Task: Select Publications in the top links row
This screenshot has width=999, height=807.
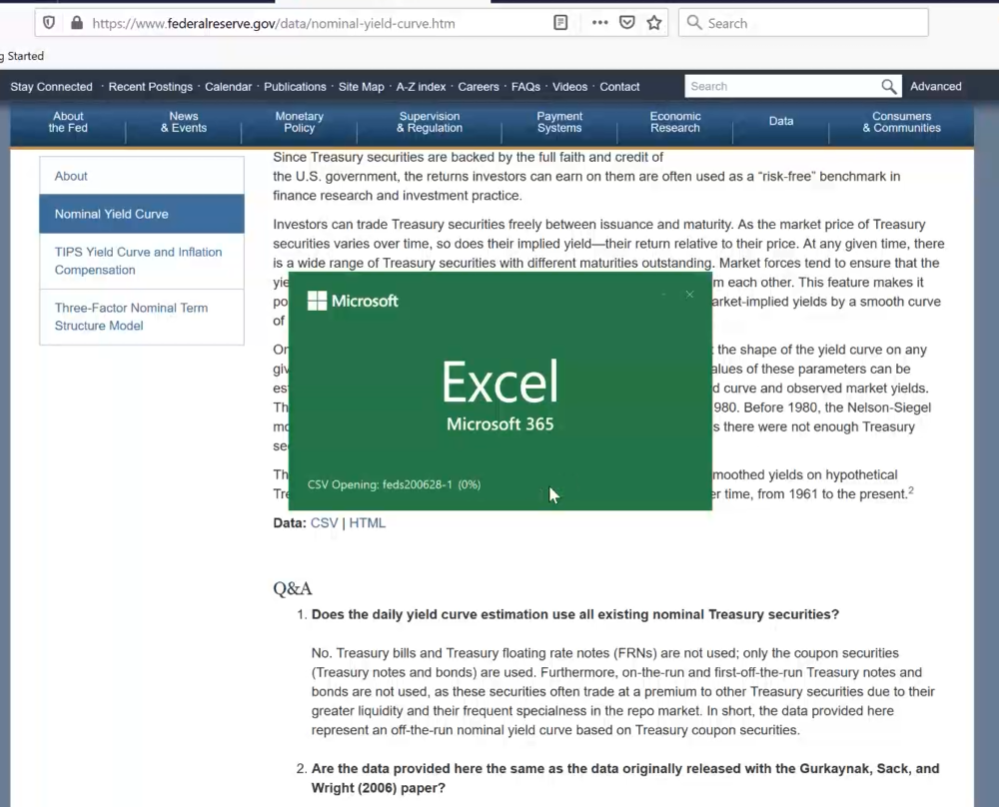Action: 295,86
